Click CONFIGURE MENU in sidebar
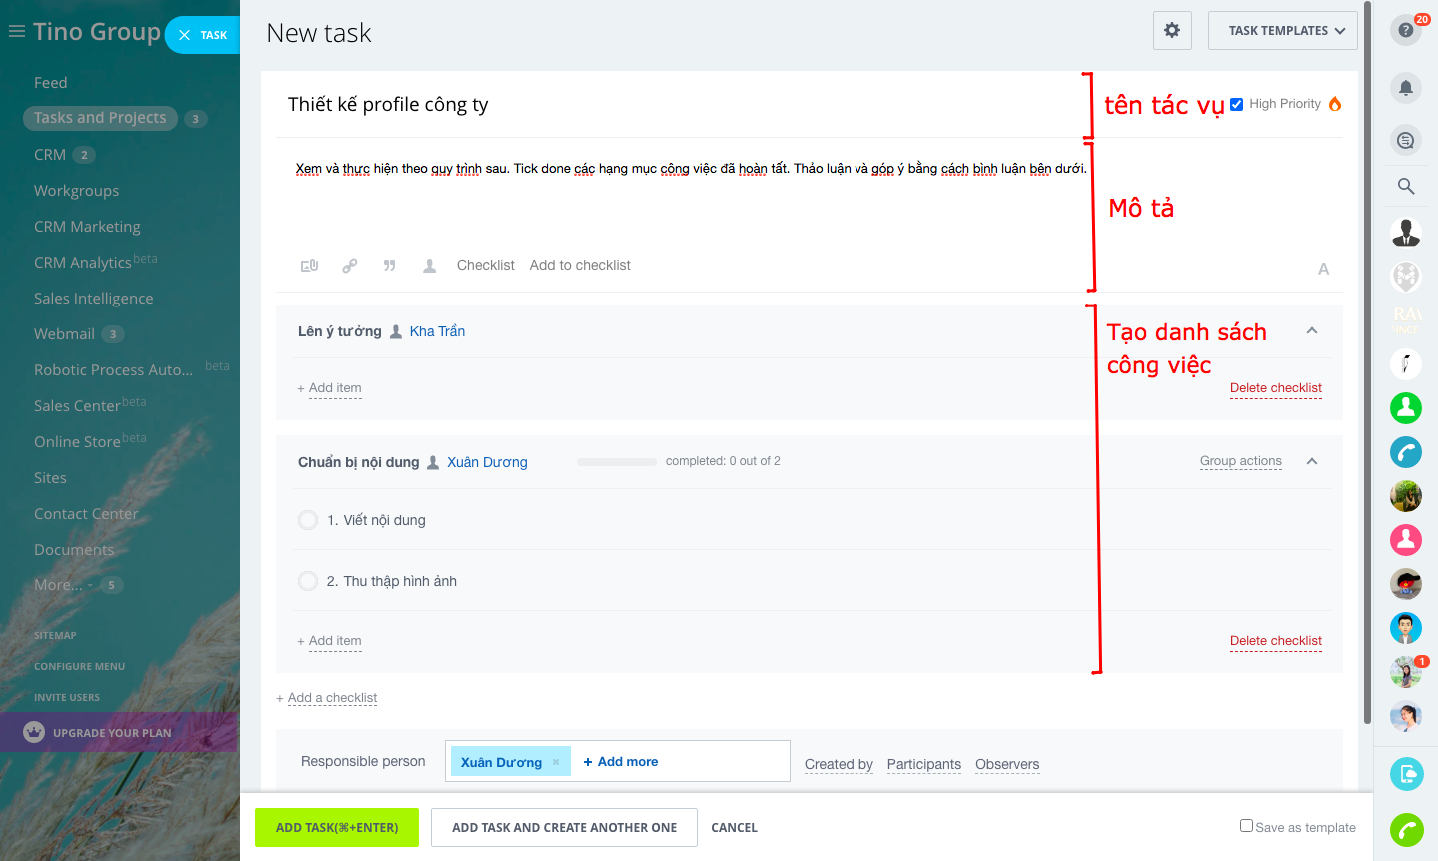Image resolution: width=1438 pixels, height=861 pixels. coord(79,667)
